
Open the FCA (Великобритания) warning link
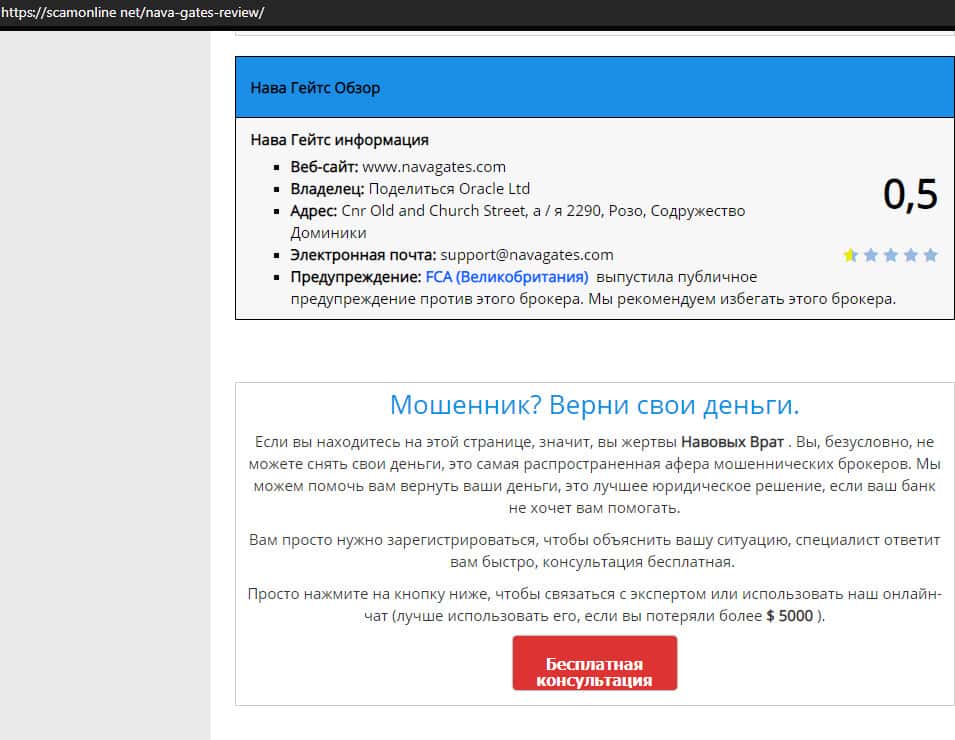point(507,277)
